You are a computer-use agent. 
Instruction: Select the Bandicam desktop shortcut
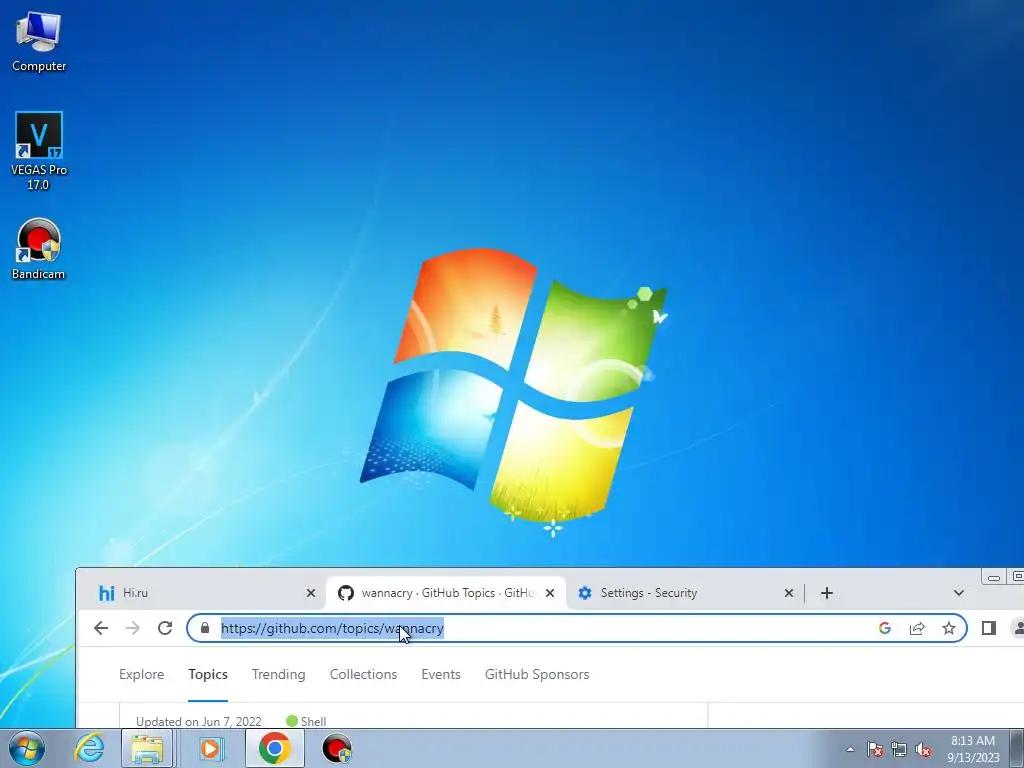(x=39, y=249)
